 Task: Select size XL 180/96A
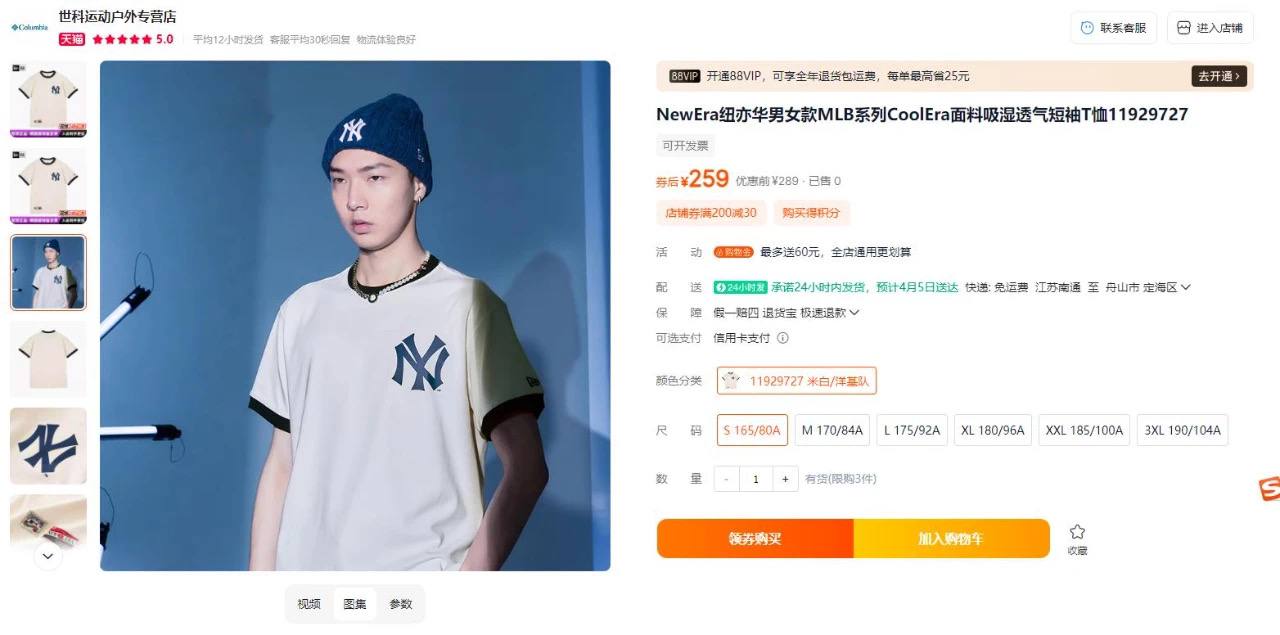992,430
